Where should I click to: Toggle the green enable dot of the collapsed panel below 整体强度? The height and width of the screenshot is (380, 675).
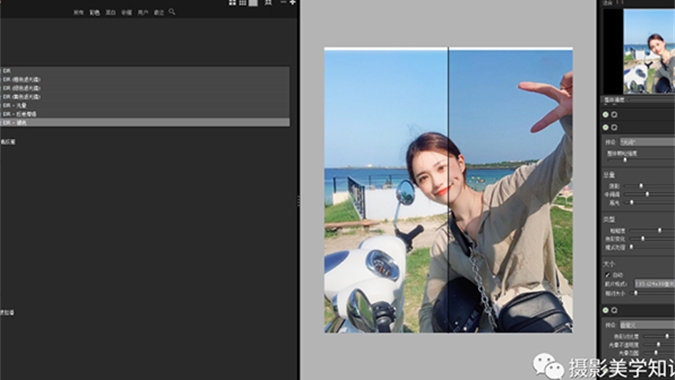pyautogui.click(x=606, y=114)
